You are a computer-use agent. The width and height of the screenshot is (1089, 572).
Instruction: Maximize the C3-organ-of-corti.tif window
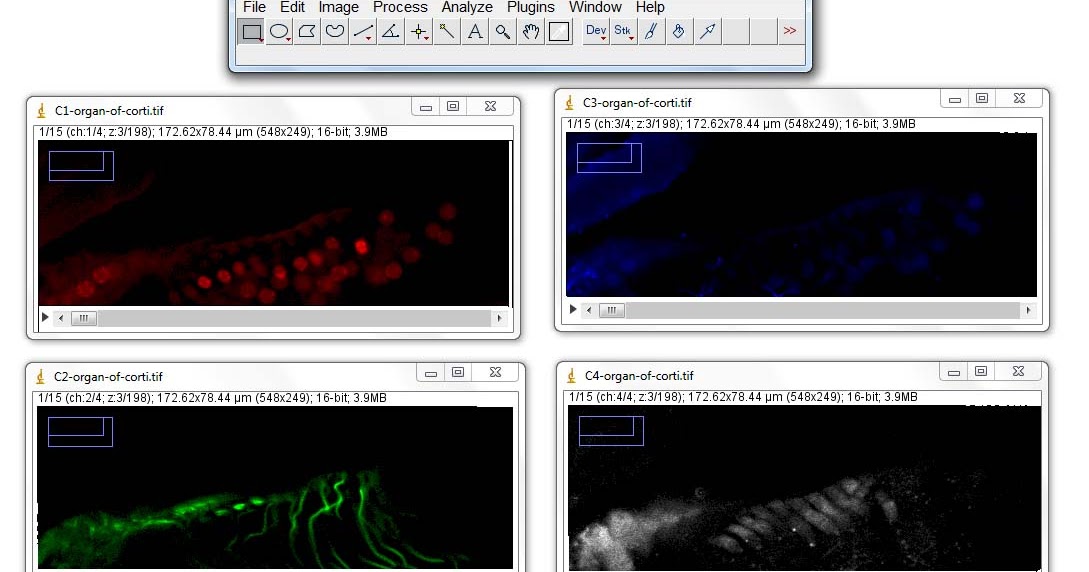[x=981, y=99]
